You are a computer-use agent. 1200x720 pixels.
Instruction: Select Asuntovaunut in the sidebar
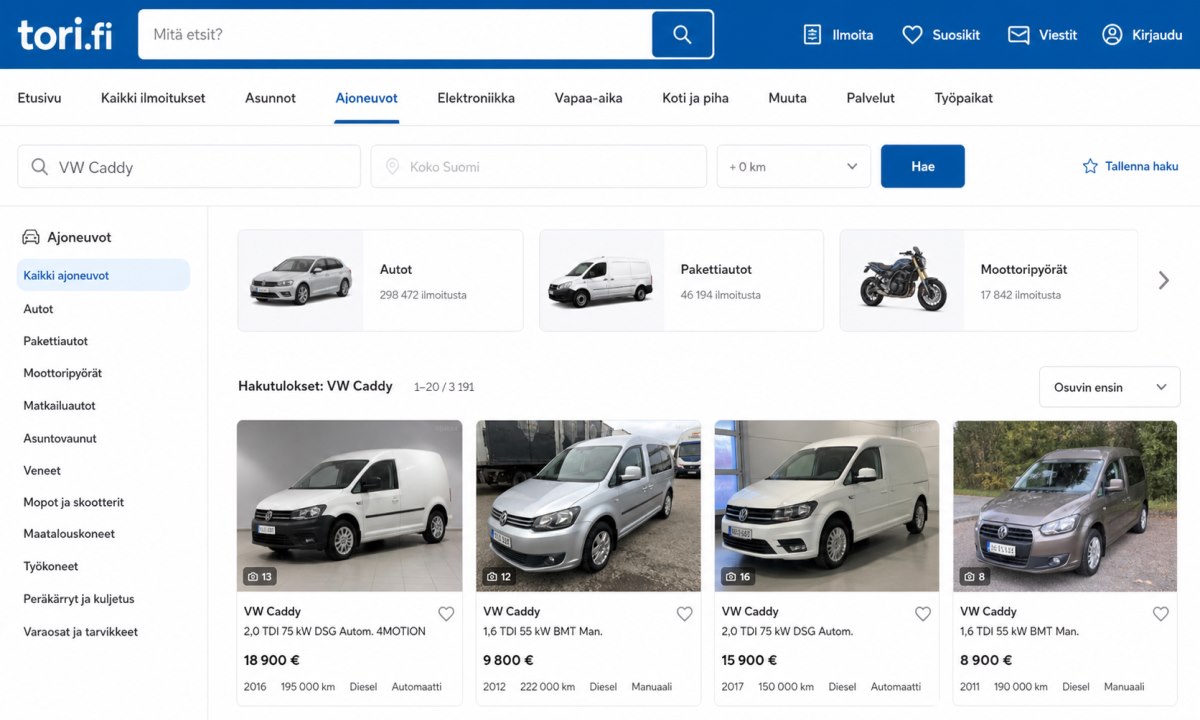pos(60,438)
